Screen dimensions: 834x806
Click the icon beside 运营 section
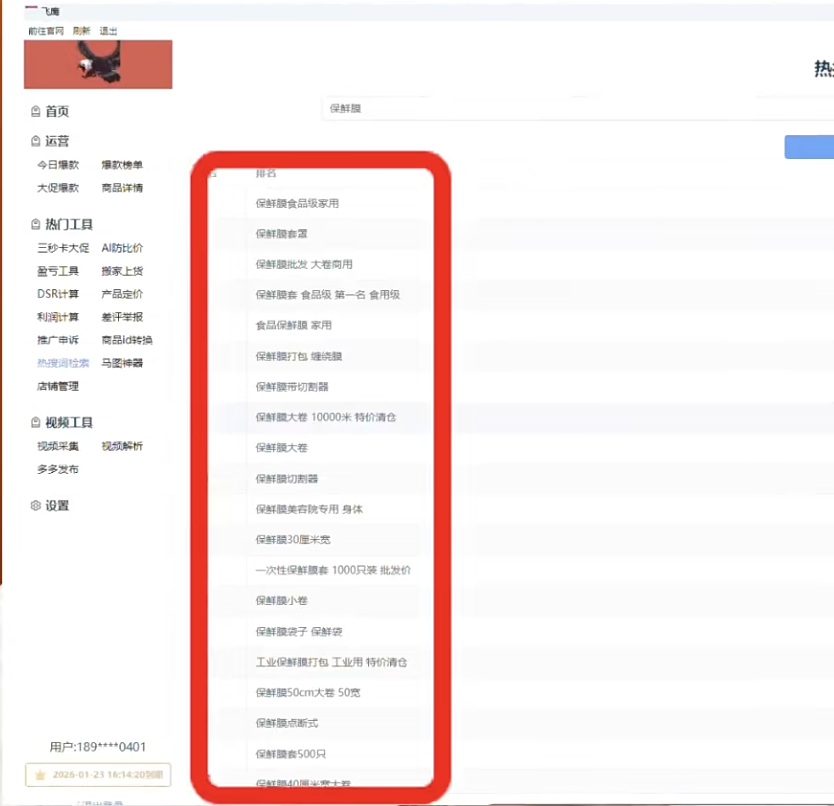point(36,141)
